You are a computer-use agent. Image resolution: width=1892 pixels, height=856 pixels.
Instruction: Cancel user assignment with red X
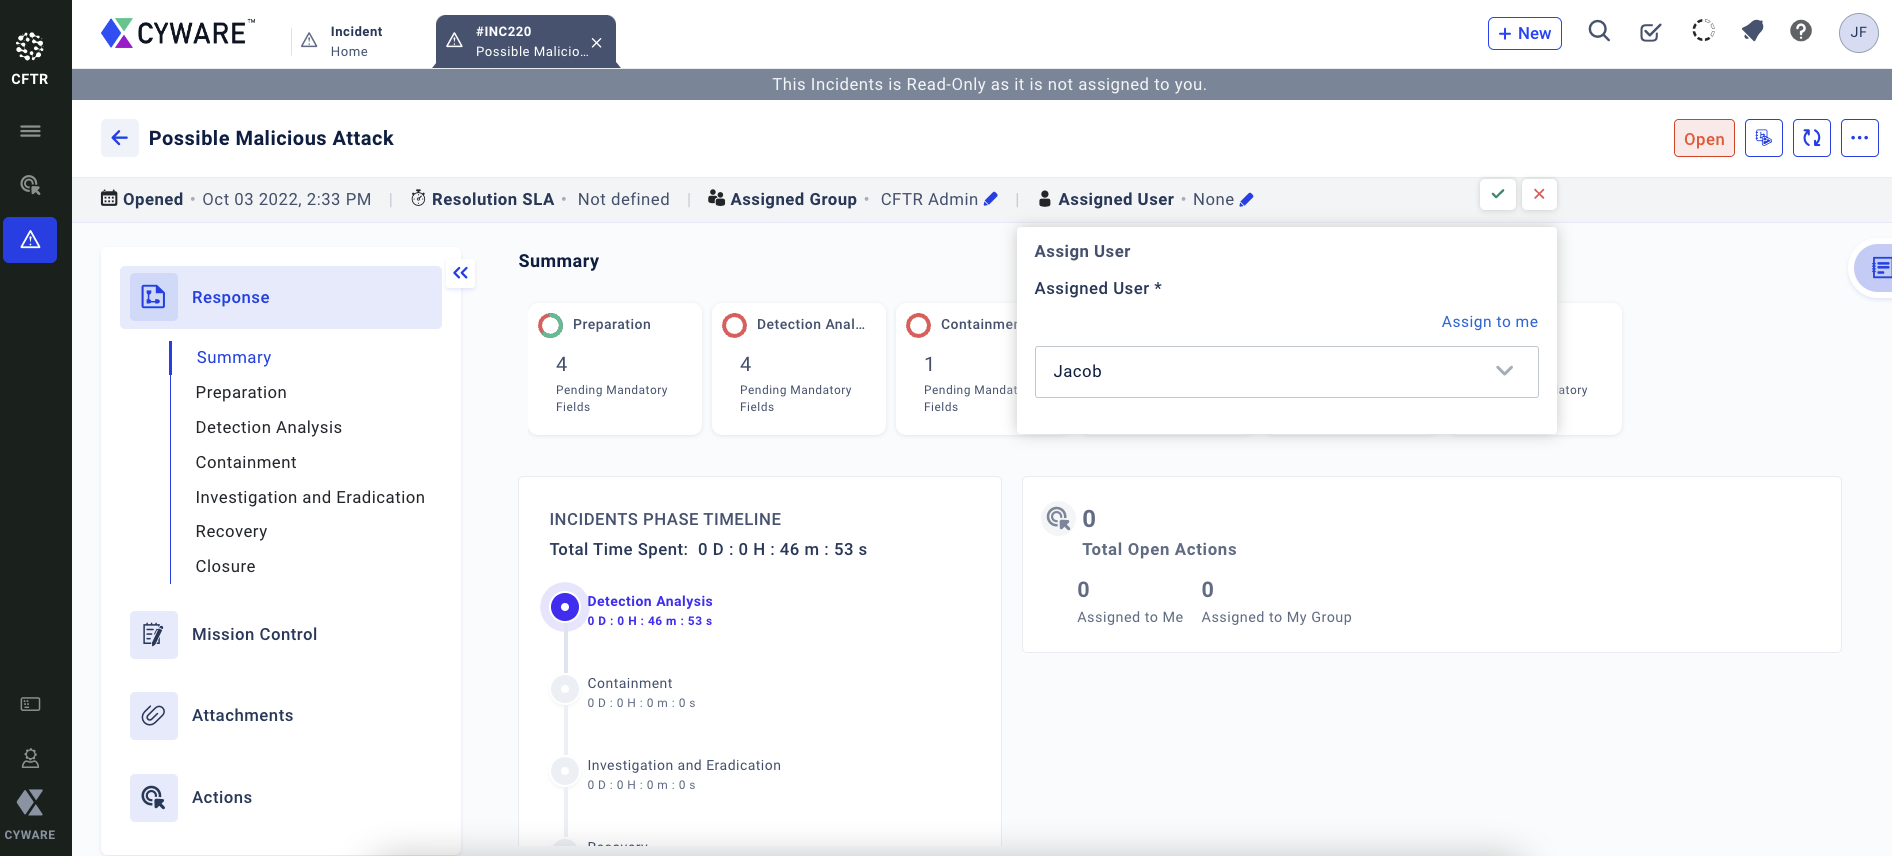coord(1539,194)
